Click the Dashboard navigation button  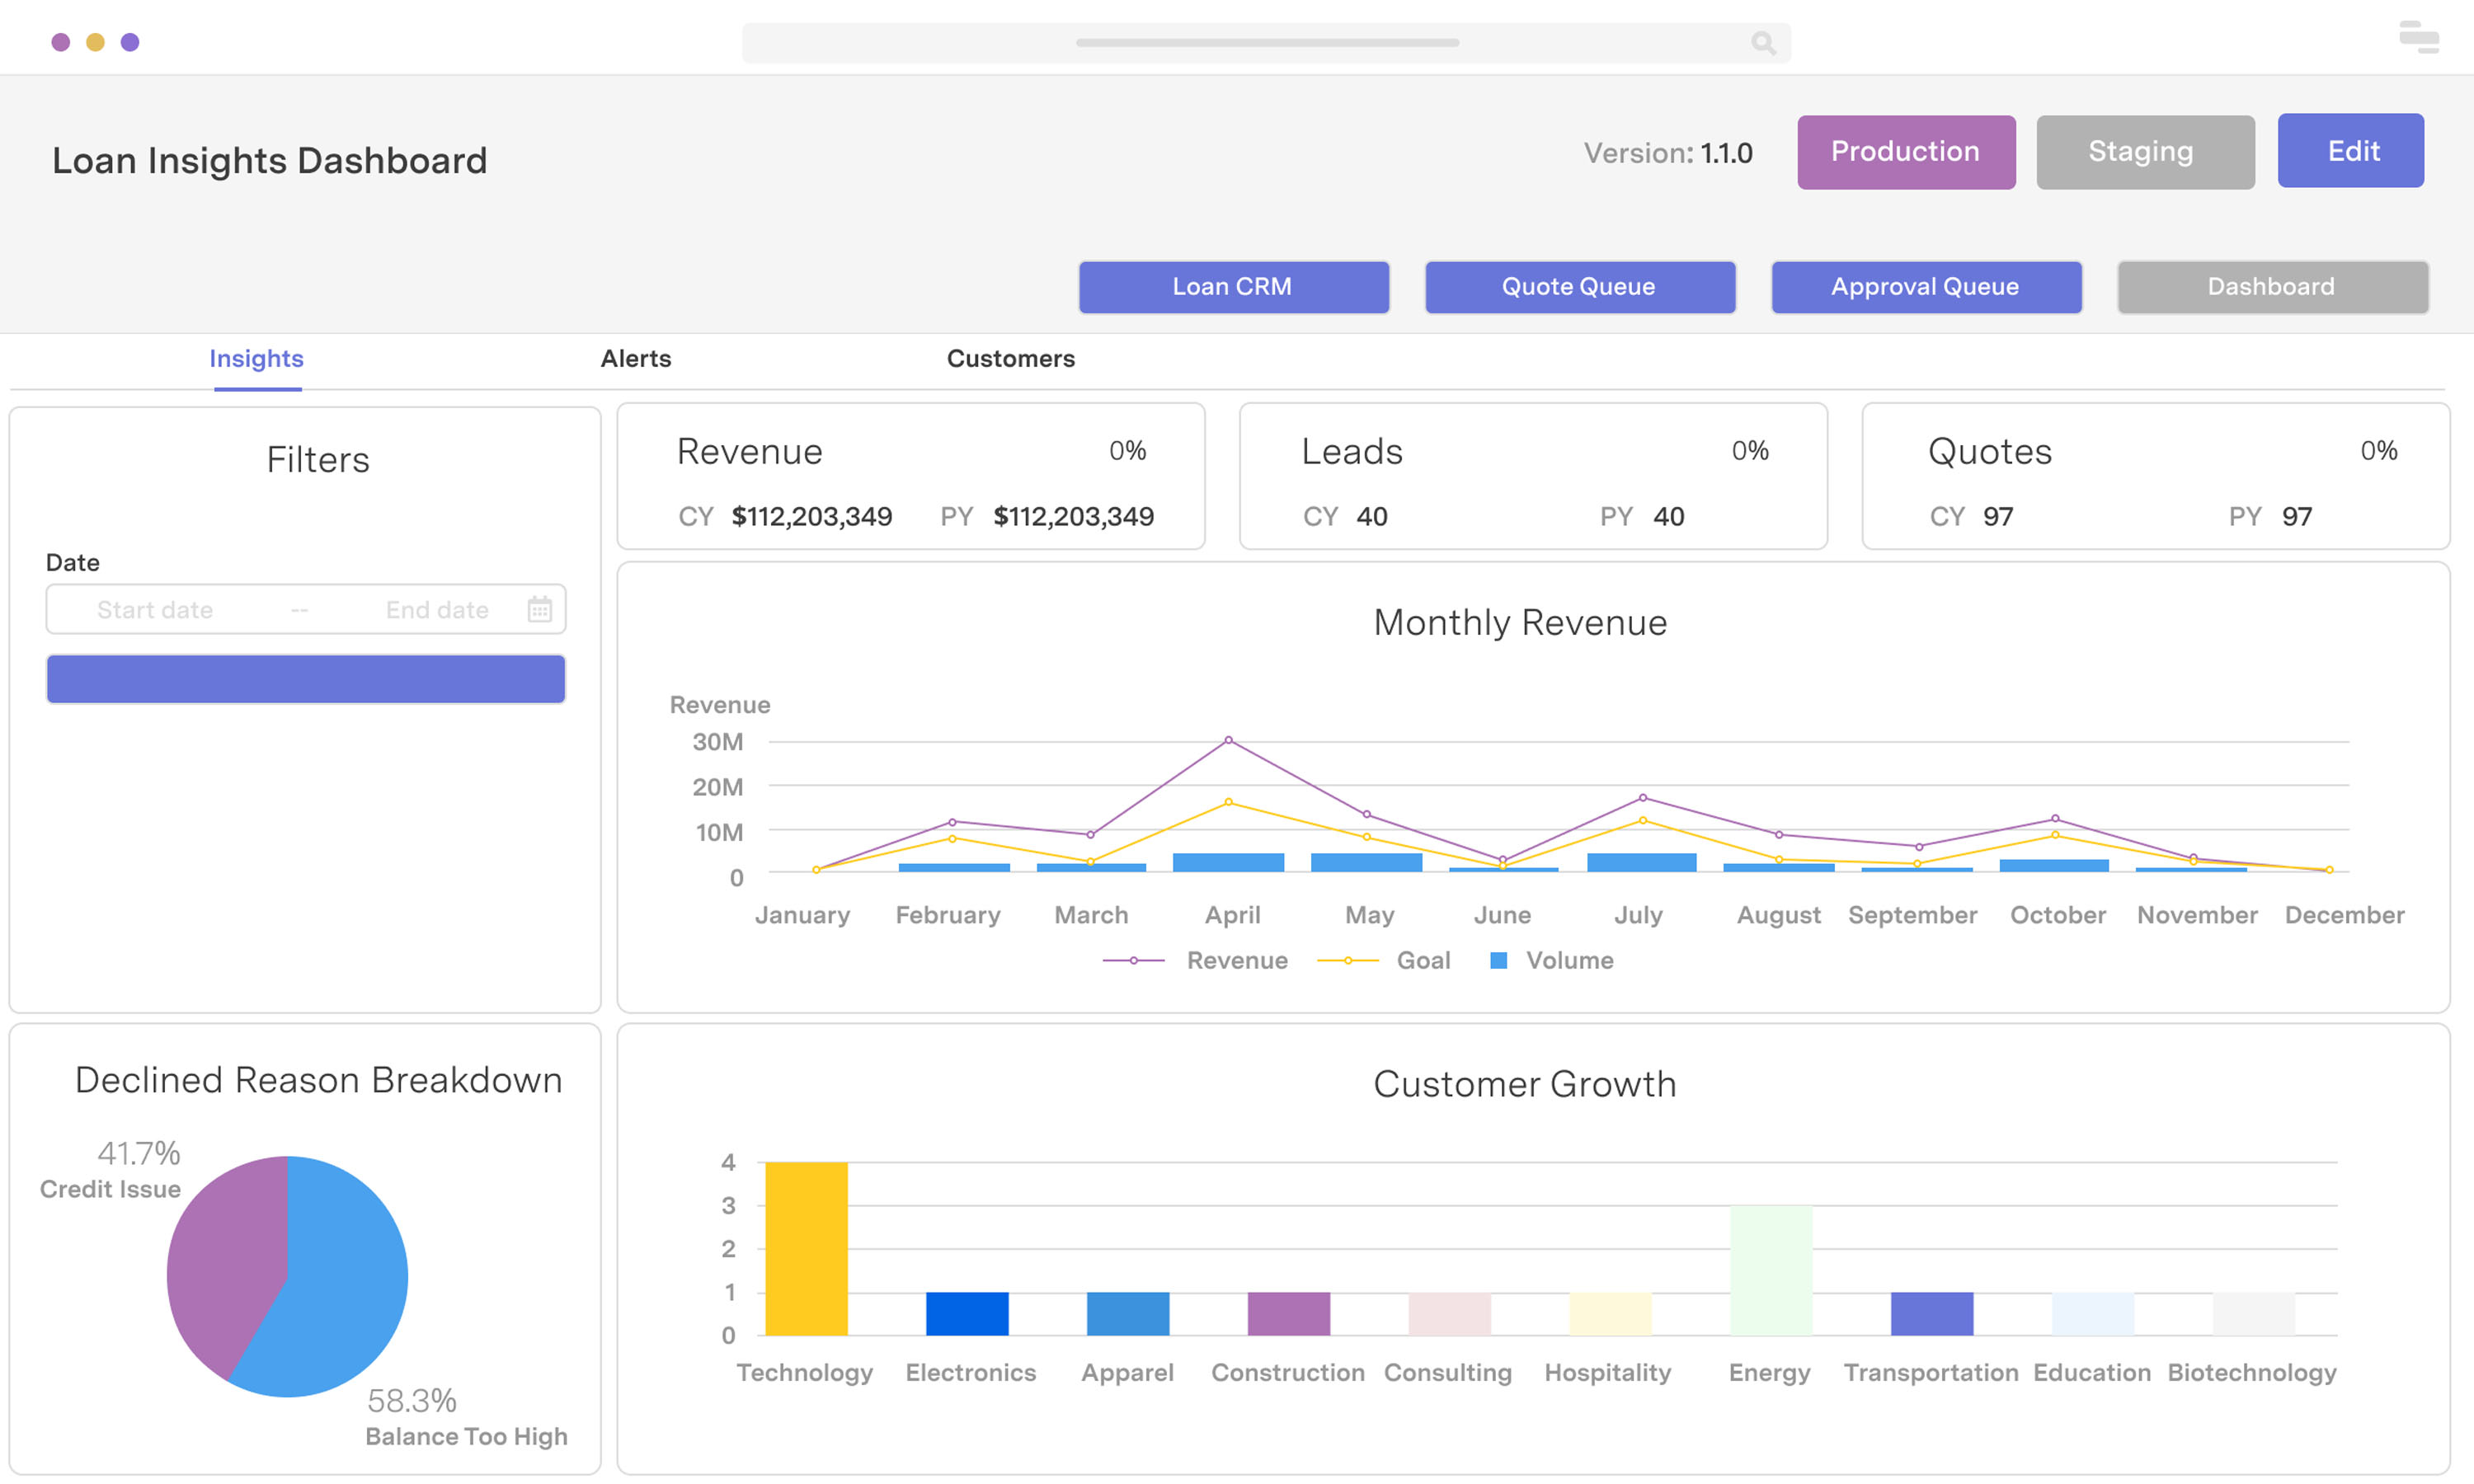[2271, 287]
